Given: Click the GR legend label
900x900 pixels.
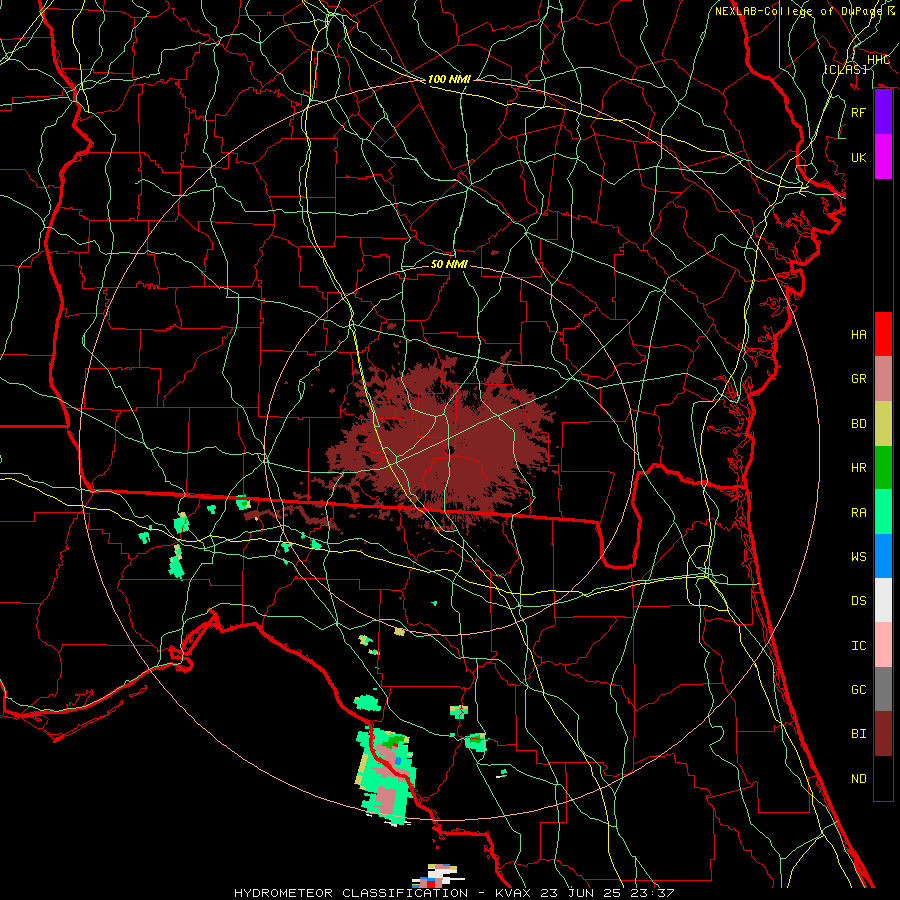Looking at the screenshot, I should tap(859, 379).
